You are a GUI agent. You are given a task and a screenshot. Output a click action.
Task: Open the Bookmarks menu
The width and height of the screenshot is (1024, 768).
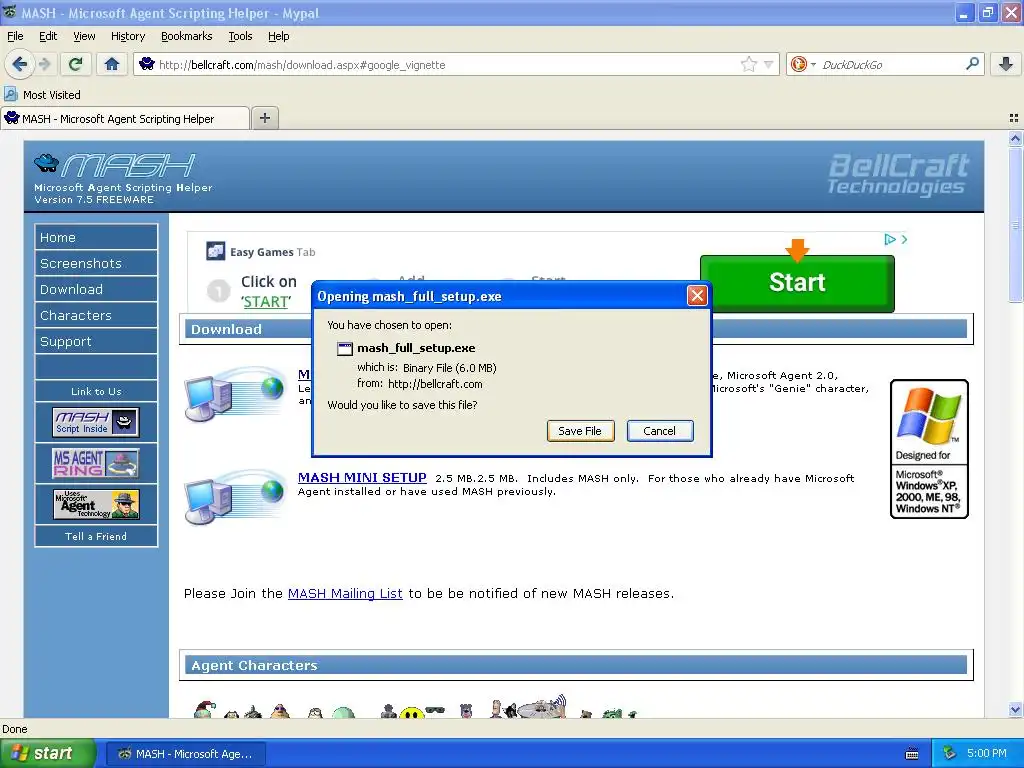187,36
